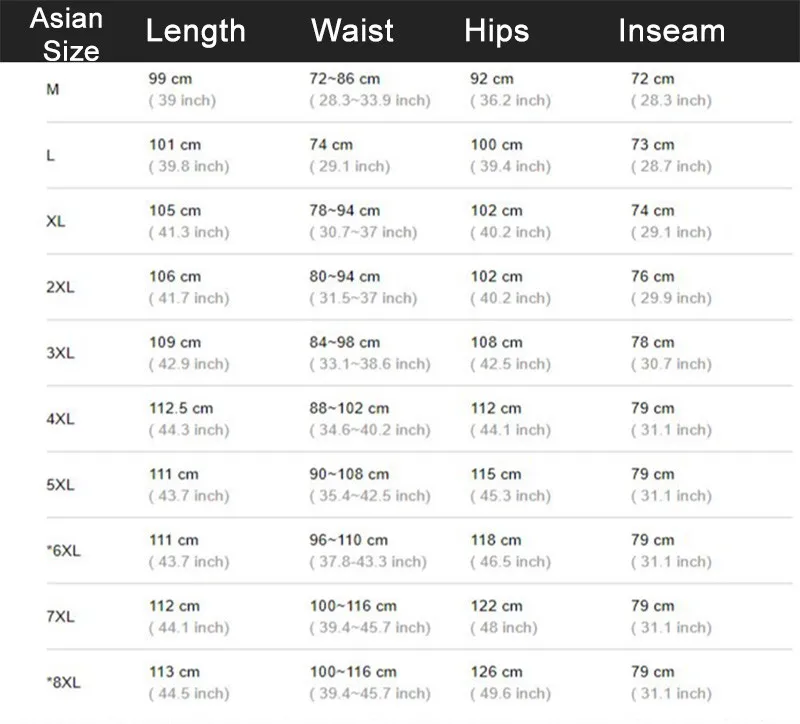Select the Length column header

point(195,31)
